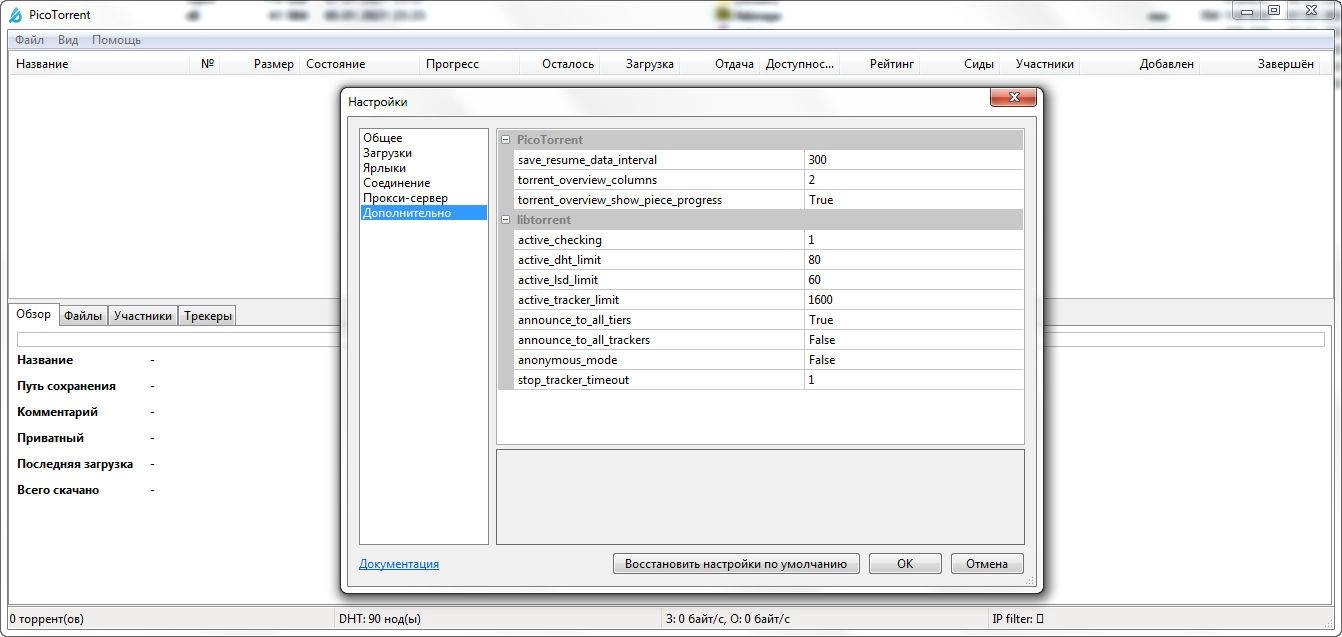Select the active_dht_limit property name

[559, 260]
